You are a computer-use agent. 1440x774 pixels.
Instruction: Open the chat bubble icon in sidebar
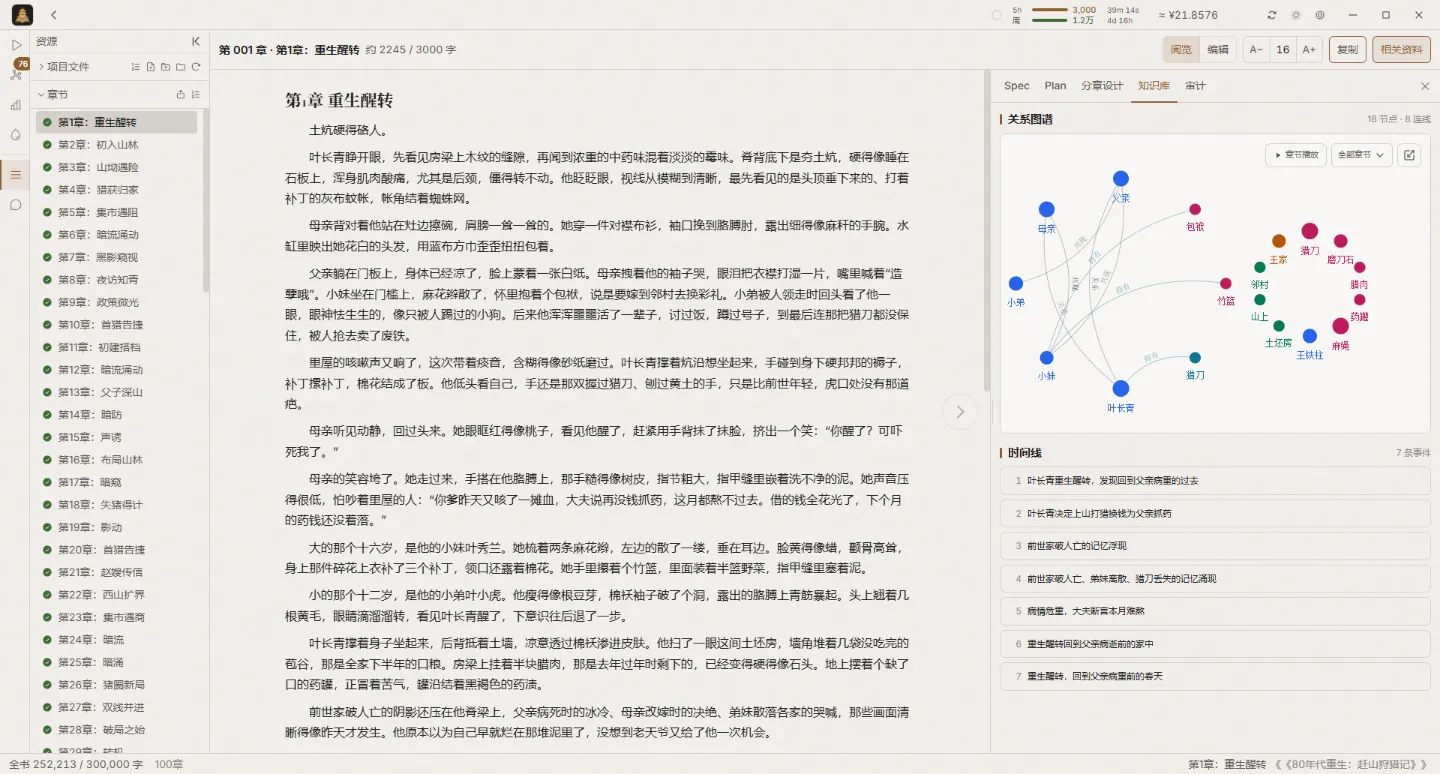point(16,204)
